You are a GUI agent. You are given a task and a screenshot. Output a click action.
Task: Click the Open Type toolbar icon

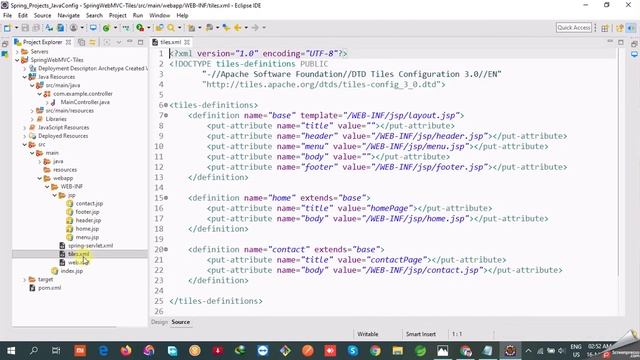(159, 28)
